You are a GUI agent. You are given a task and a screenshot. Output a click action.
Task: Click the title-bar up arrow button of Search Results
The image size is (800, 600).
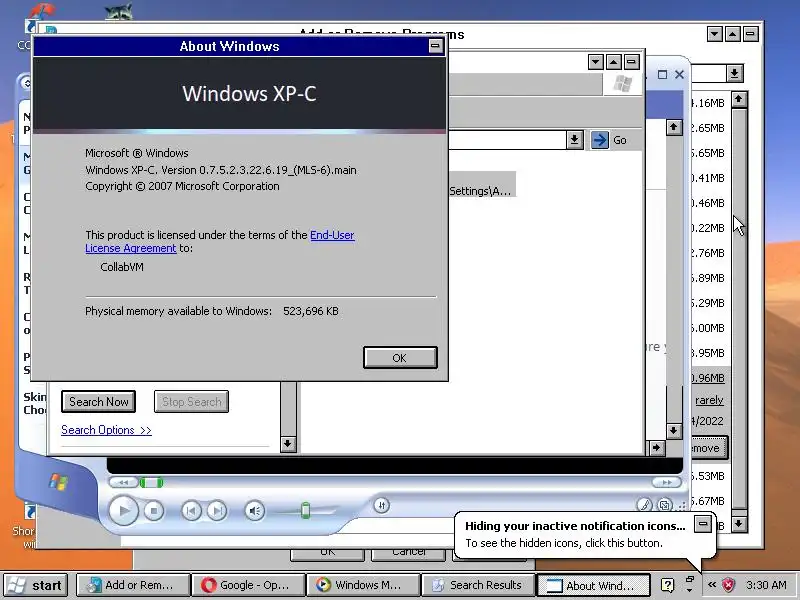point(614,62)
